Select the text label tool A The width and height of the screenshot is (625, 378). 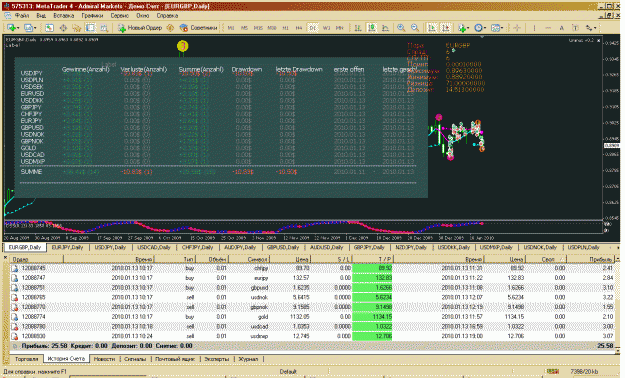561,28
